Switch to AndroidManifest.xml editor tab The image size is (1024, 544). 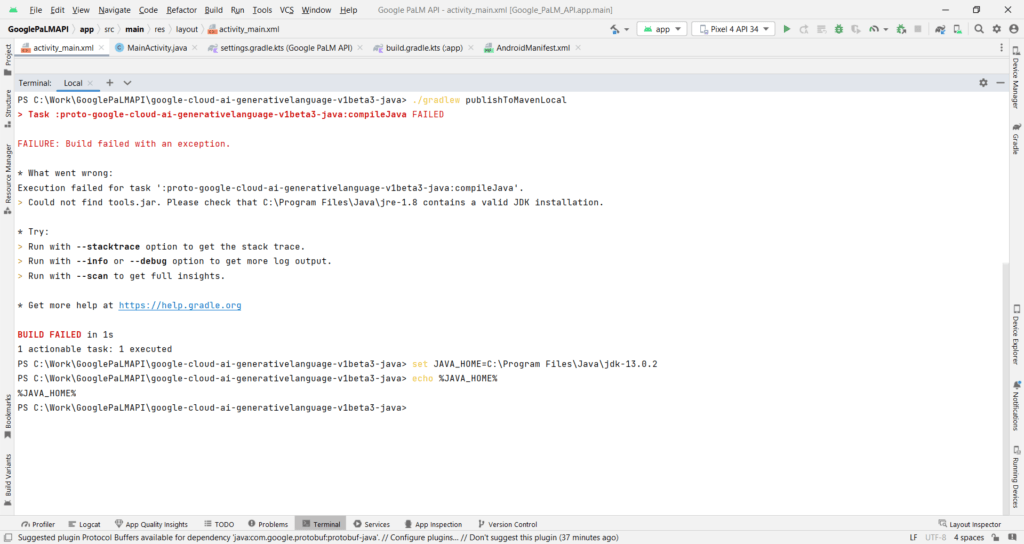(532, 48)
